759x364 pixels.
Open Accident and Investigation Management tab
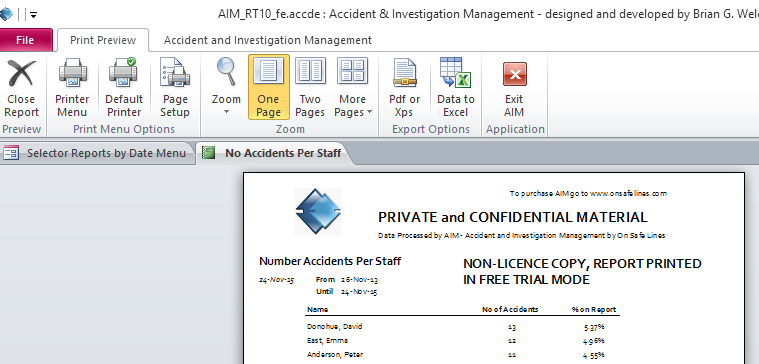(x=268, y=40)
